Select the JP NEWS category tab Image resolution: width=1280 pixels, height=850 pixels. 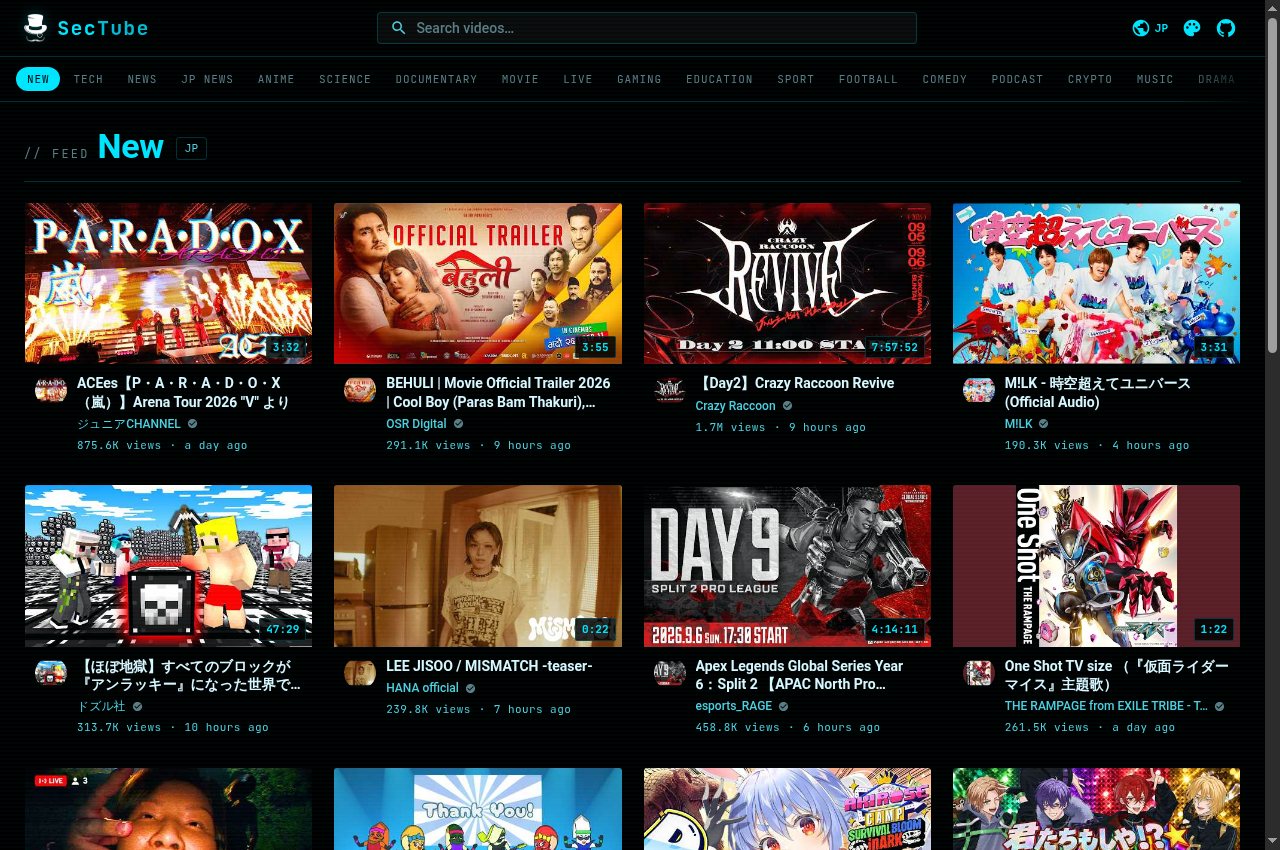pyautogui.click(x=207, y=79)
